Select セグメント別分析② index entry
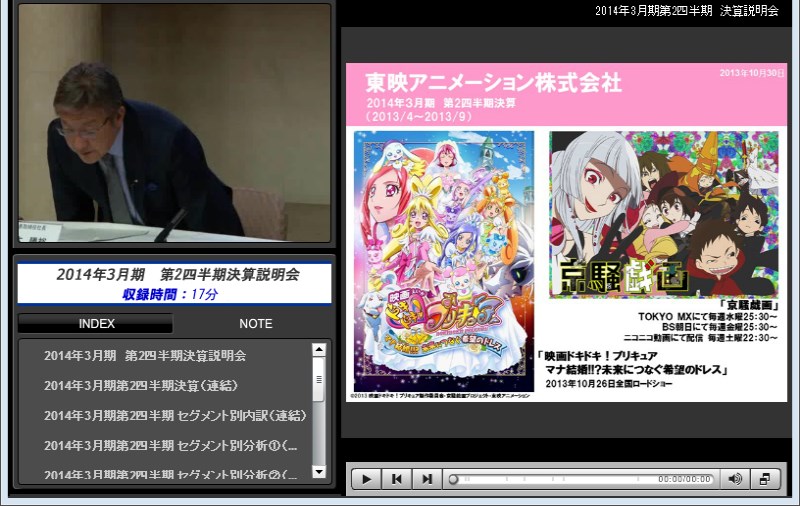Viewport: 800px width, 506px height. pyautogui.click(x=171, y=473)
